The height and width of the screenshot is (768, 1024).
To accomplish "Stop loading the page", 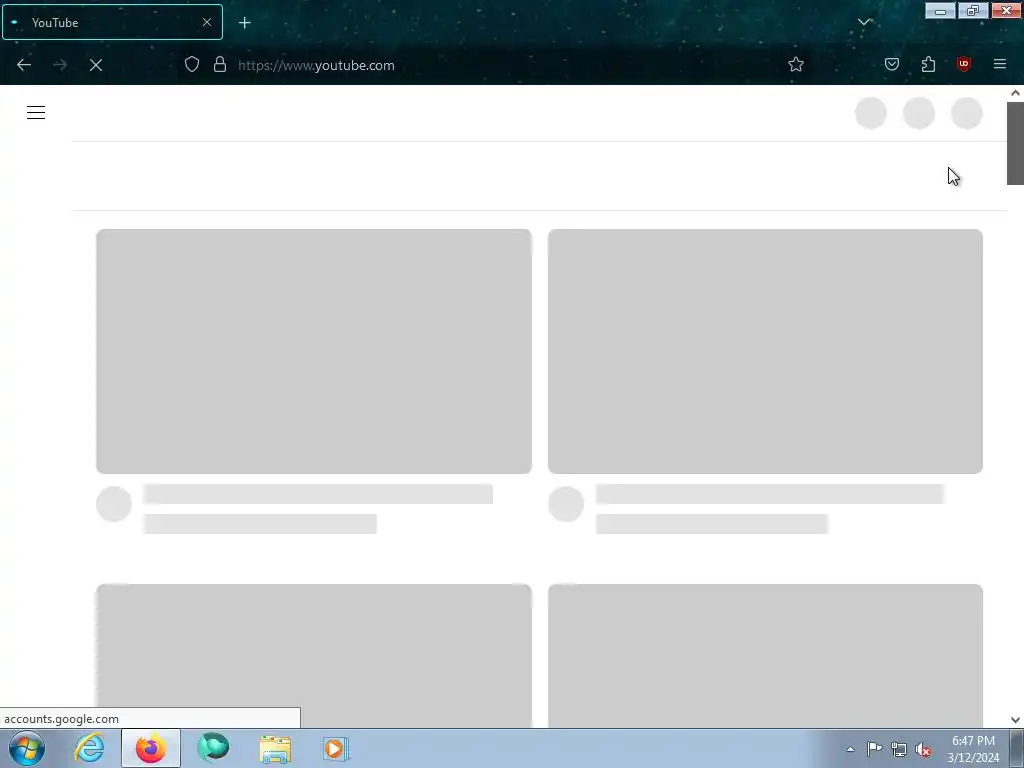I will 96,65.
